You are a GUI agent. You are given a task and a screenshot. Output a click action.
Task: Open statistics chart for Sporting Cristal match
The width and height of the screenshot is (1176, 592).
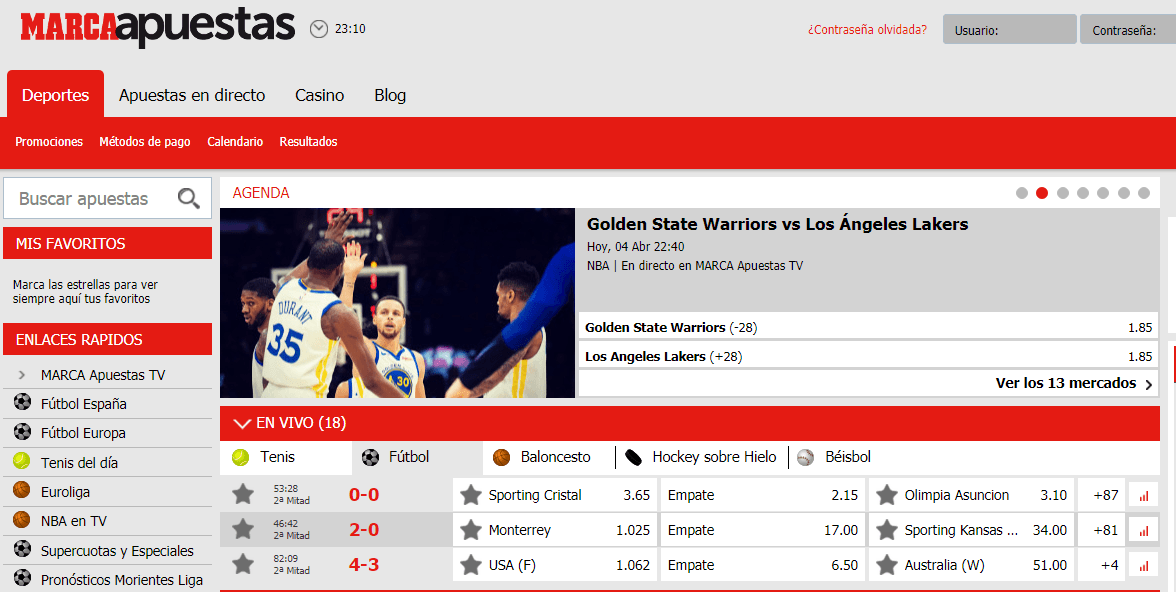1144,495
